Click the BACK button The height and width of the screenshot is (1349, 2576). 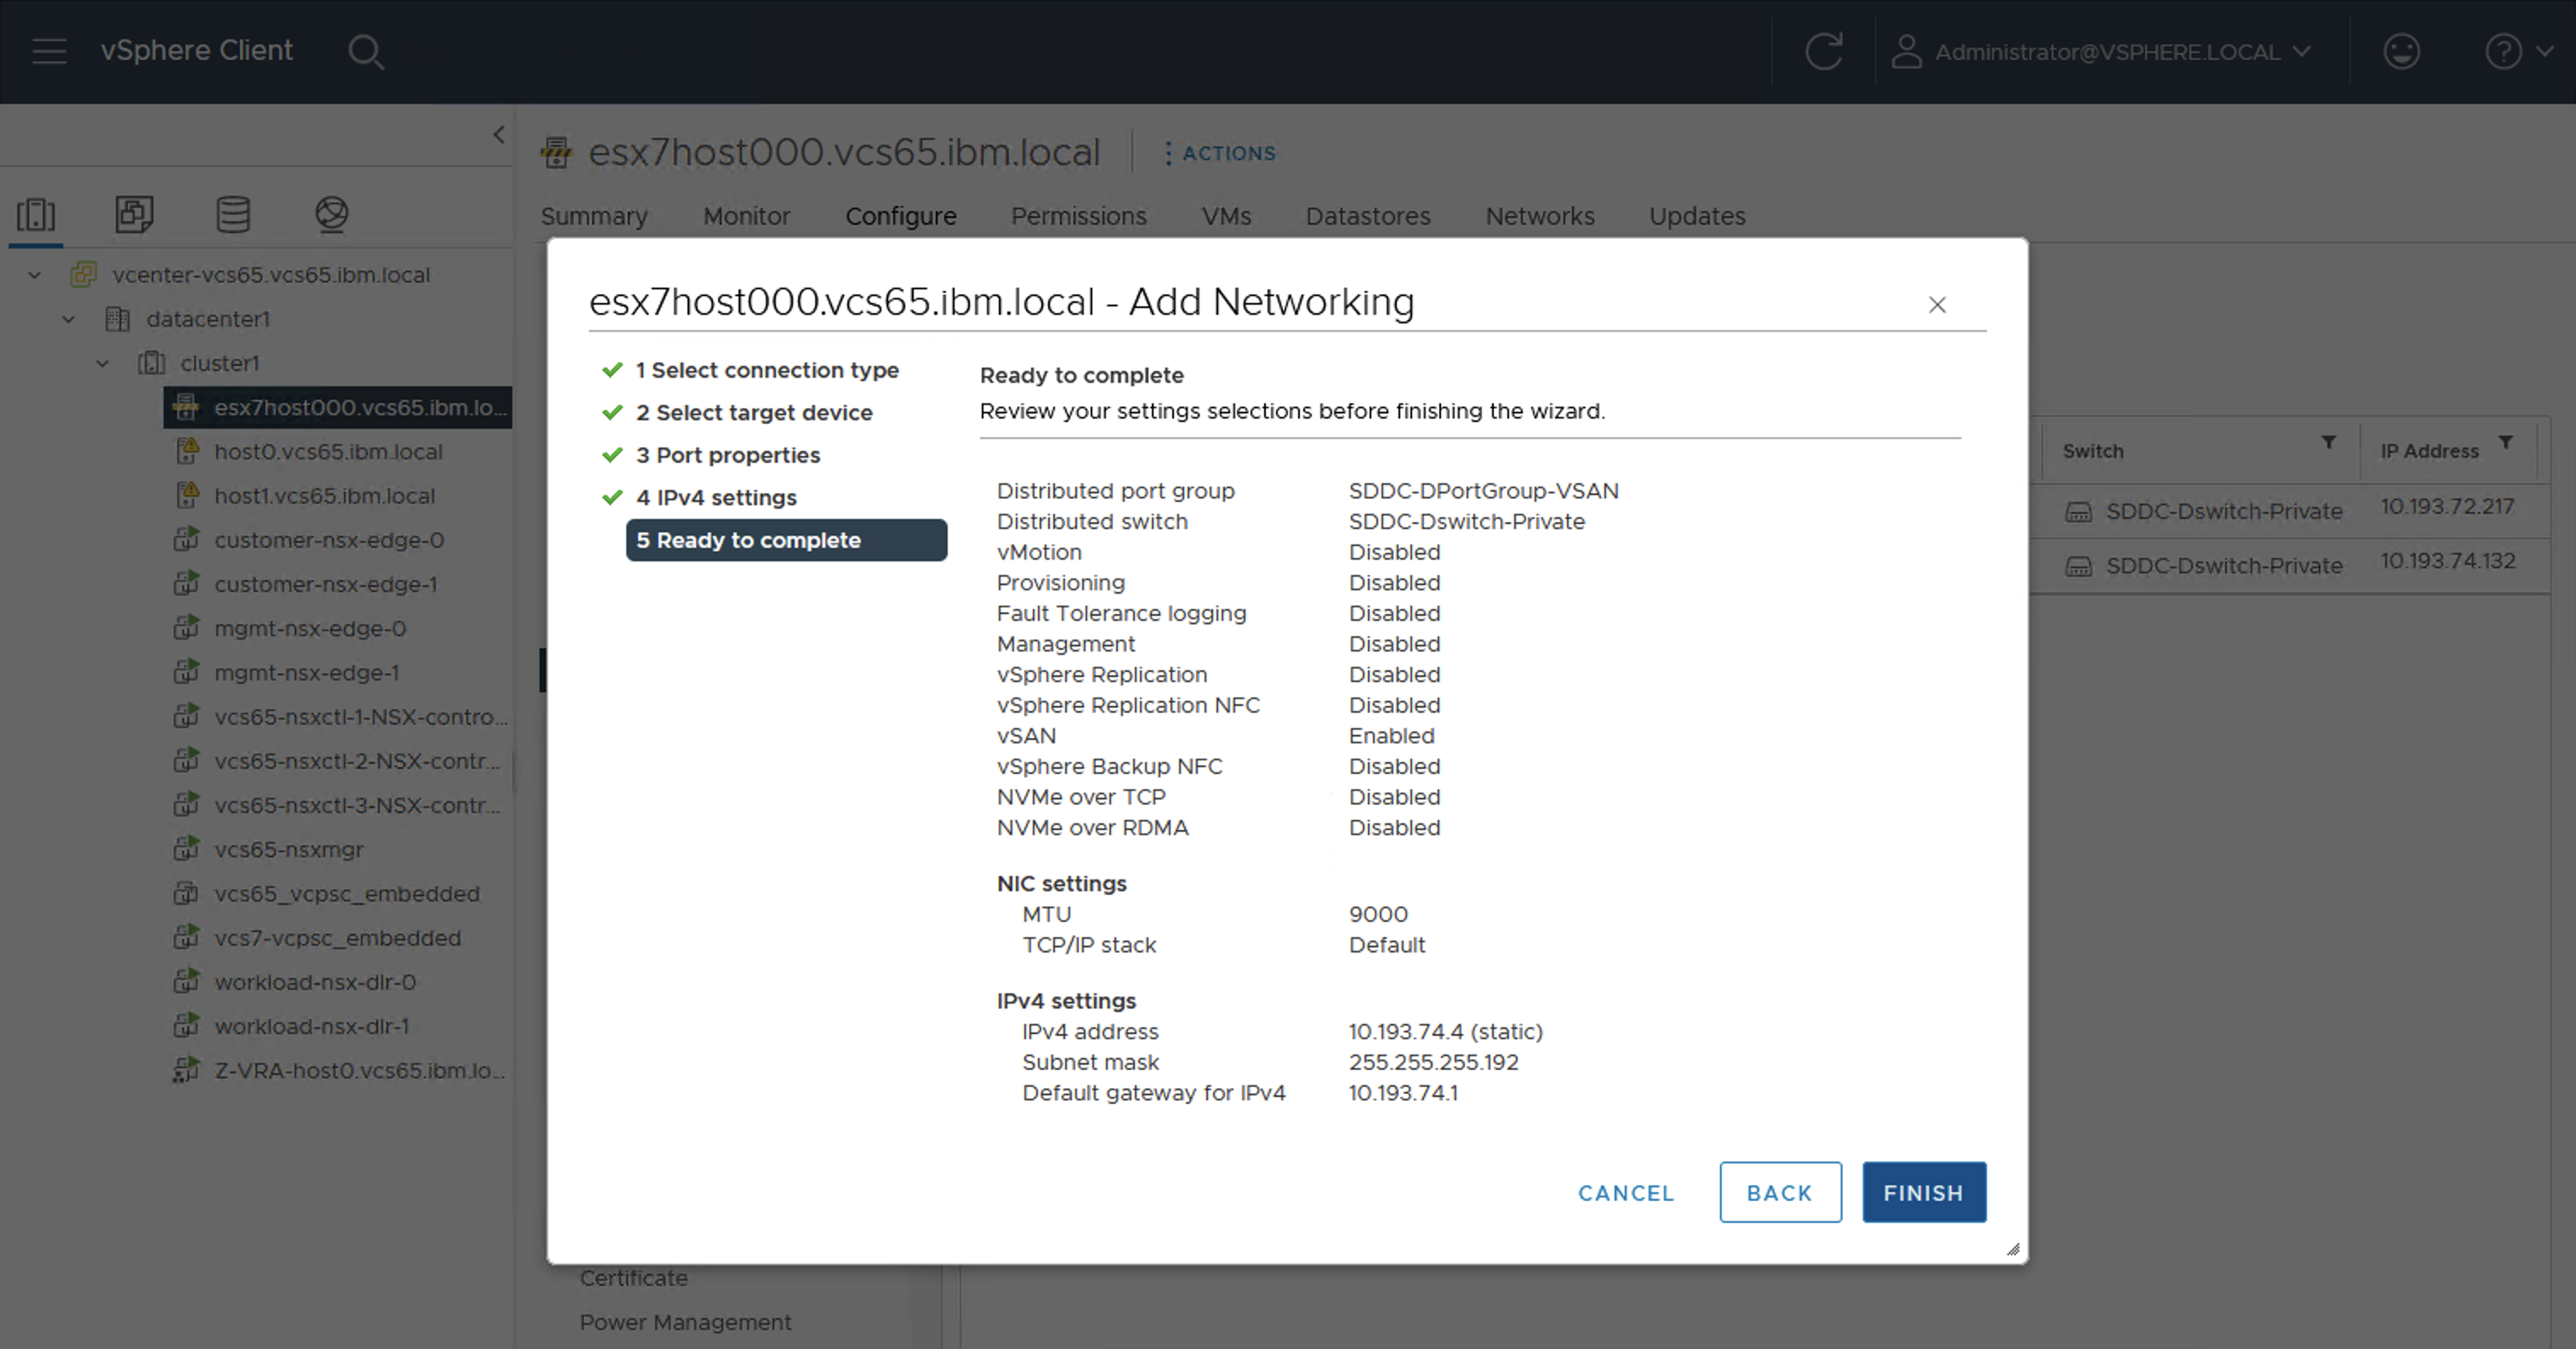[1779, 1192]
